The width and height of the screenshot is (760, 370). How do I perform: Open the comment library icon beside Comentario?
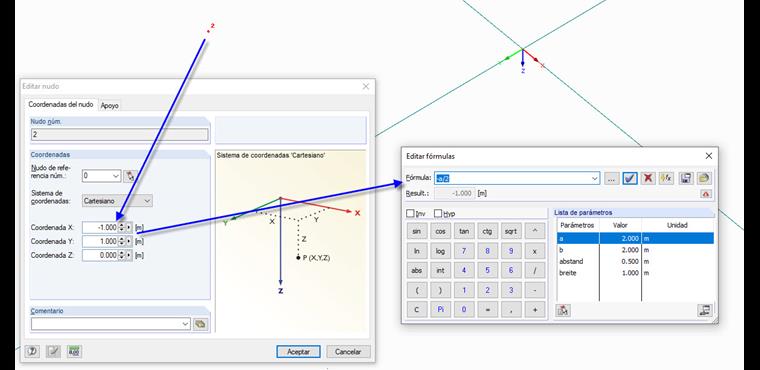pyautogui.click(x=201, y=324)
